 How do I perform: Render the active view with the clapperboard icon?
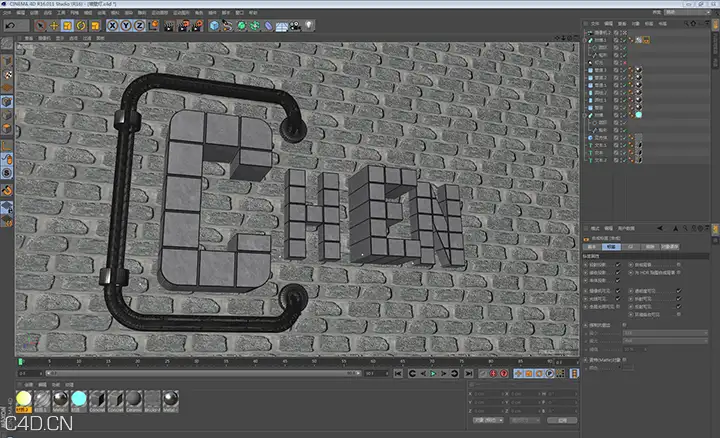[x=169, y=26]
